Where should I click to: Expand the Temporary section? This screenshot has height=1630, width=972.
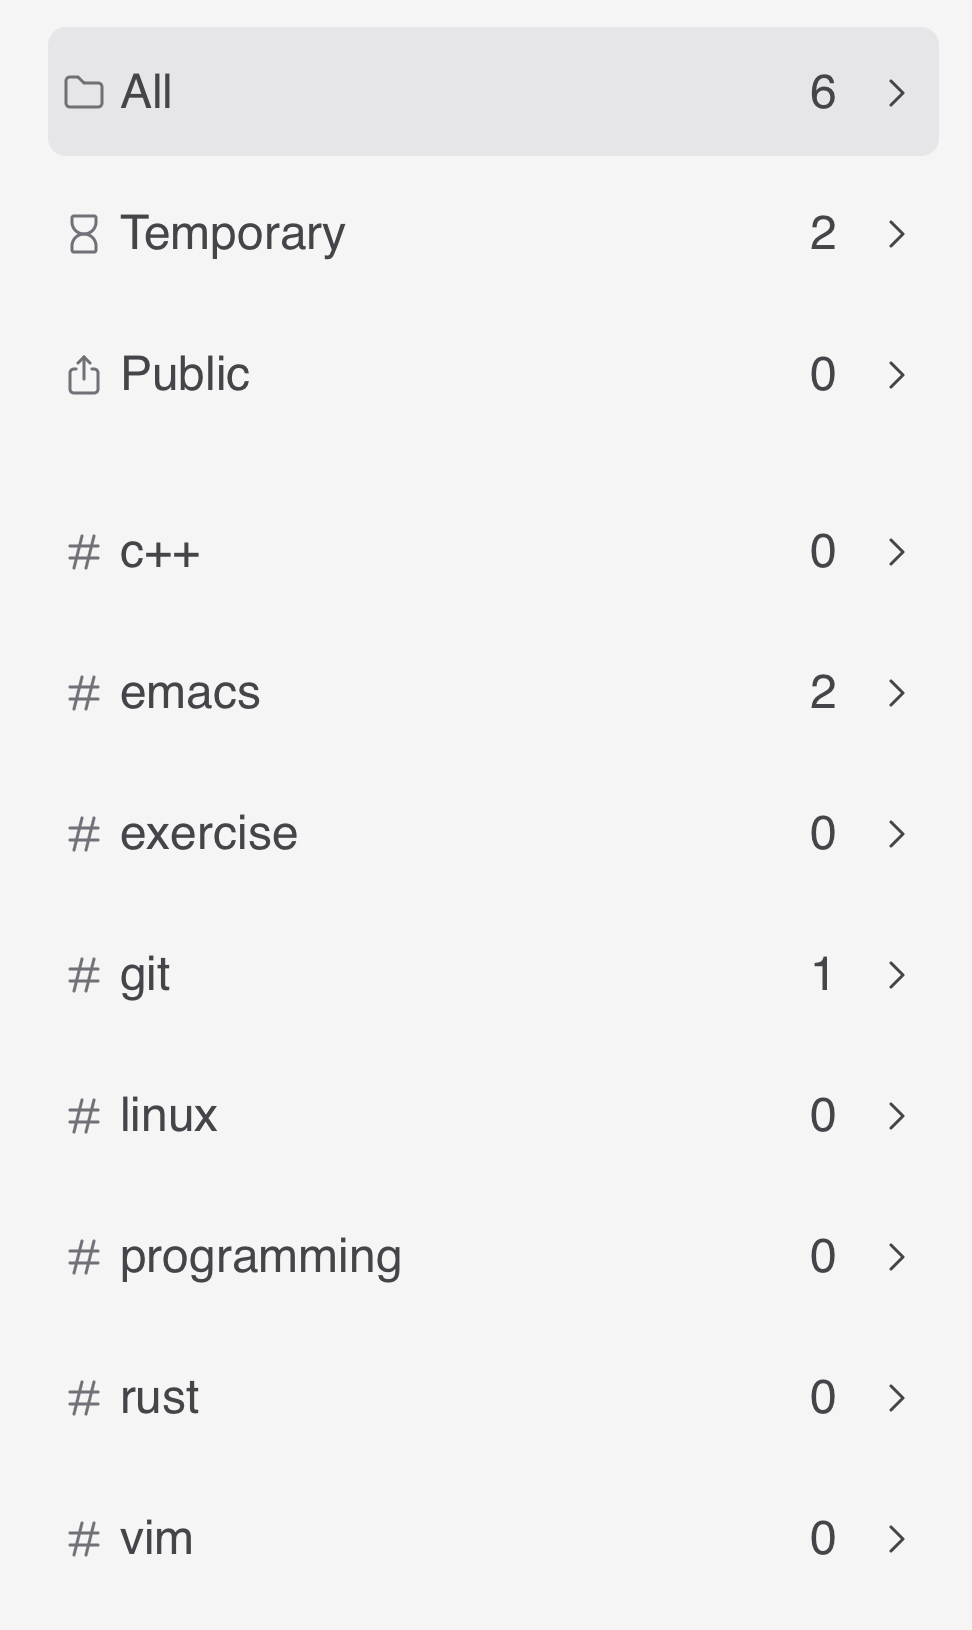pos(897,233)
